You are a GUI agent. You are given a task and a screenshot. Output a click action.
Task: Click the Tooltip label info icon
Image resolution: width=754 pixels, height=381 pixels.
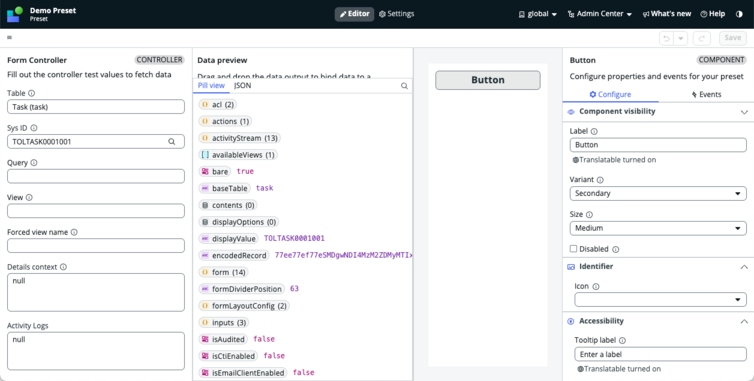tap(622, 340)
